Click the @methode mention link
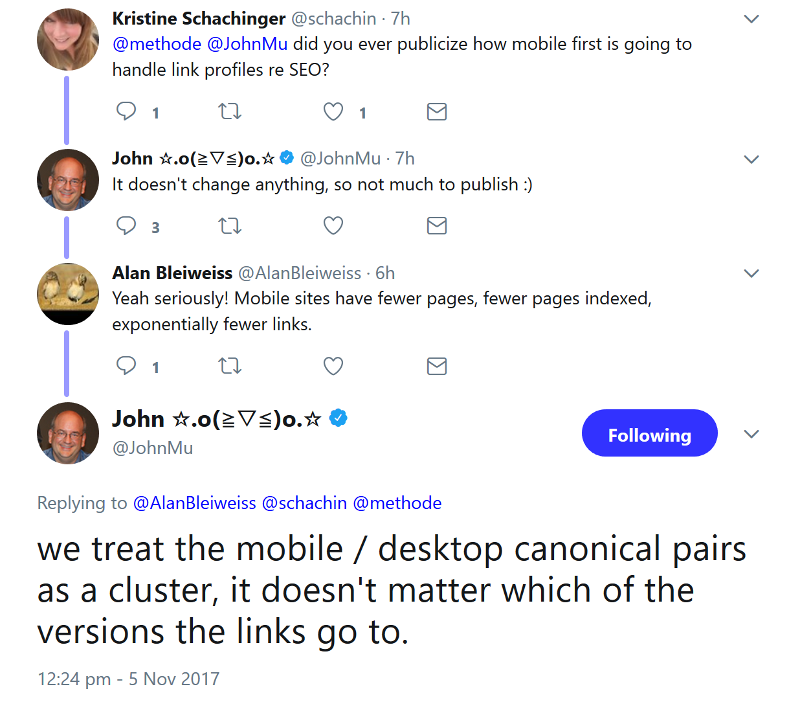The image size is (800, 702). 398,503
